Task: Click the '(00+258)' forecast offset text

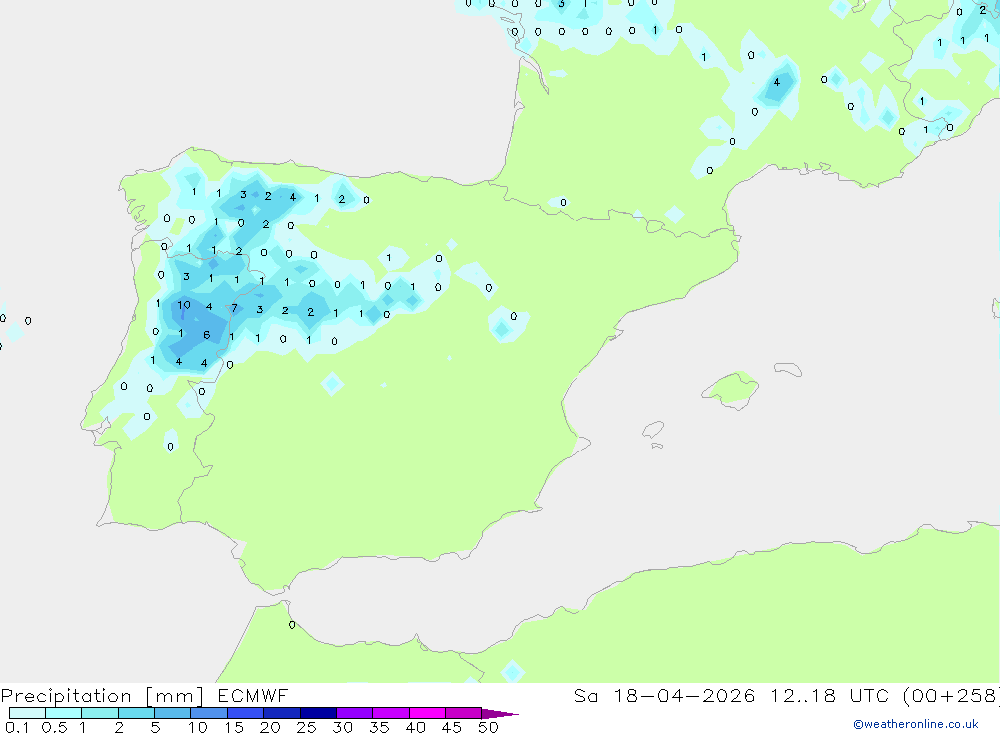Action: tap(951, 695)
